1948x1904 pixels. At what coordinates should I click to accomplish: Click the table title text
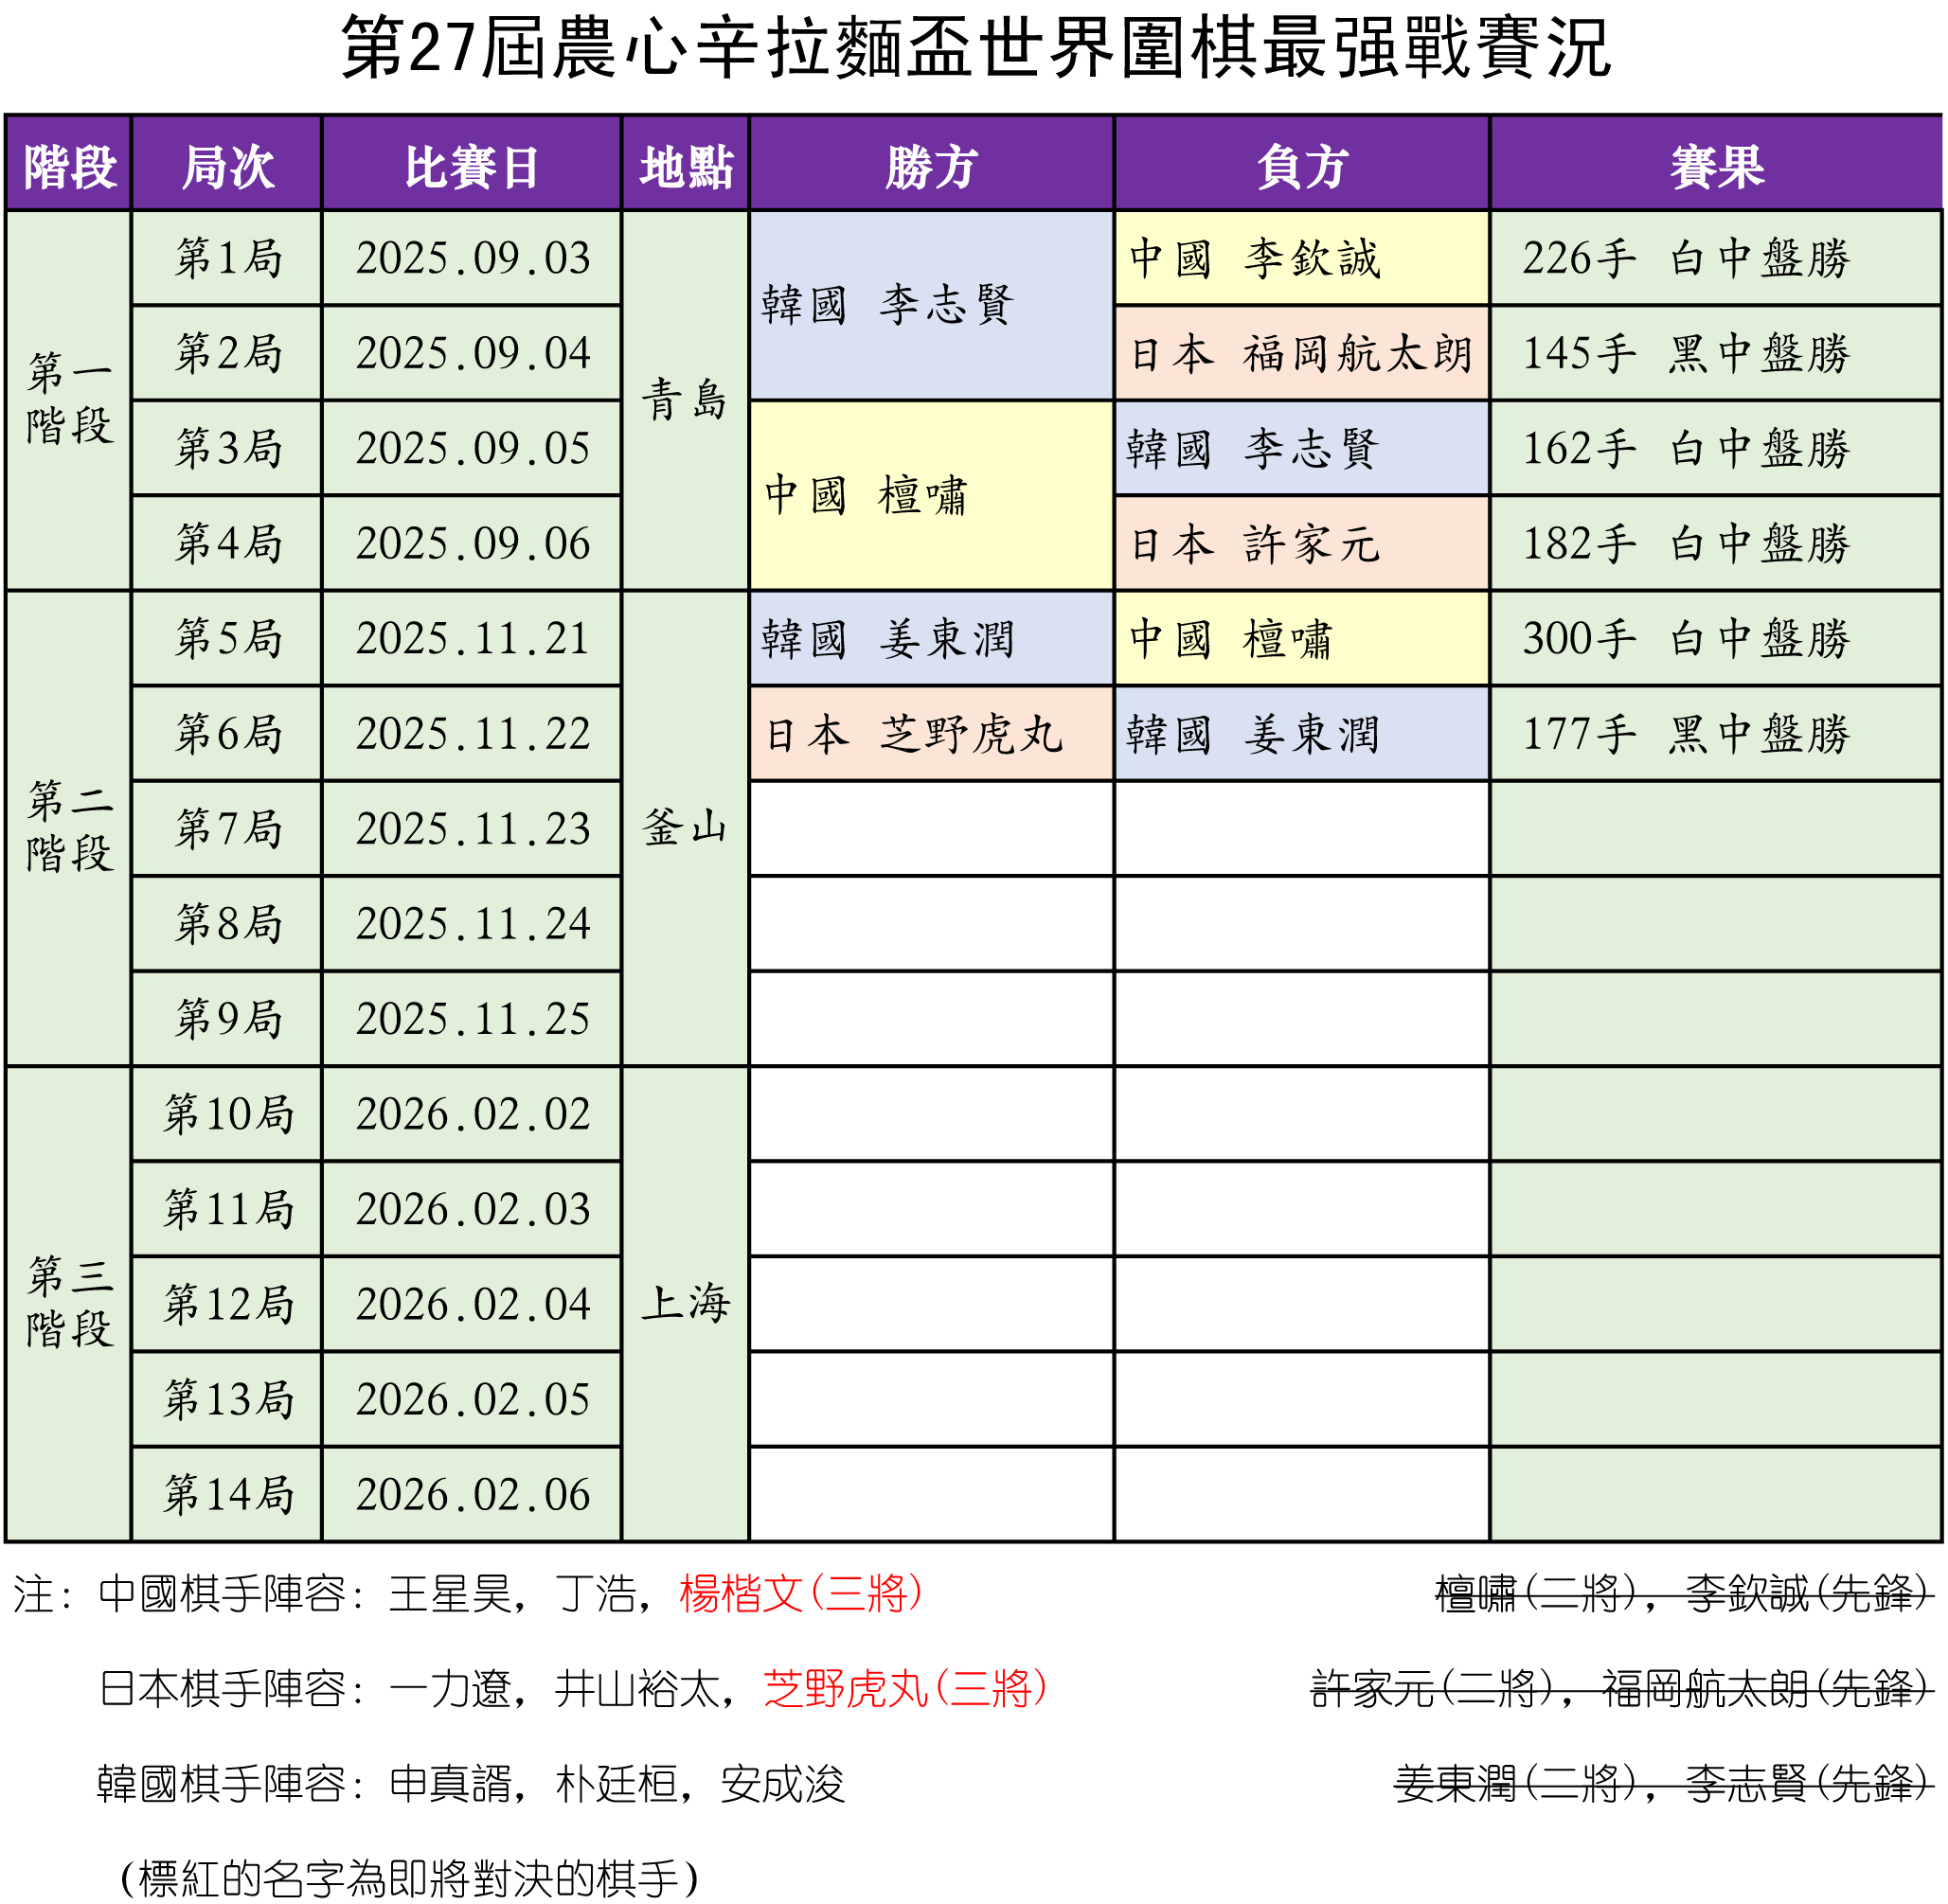coord(975,48)
